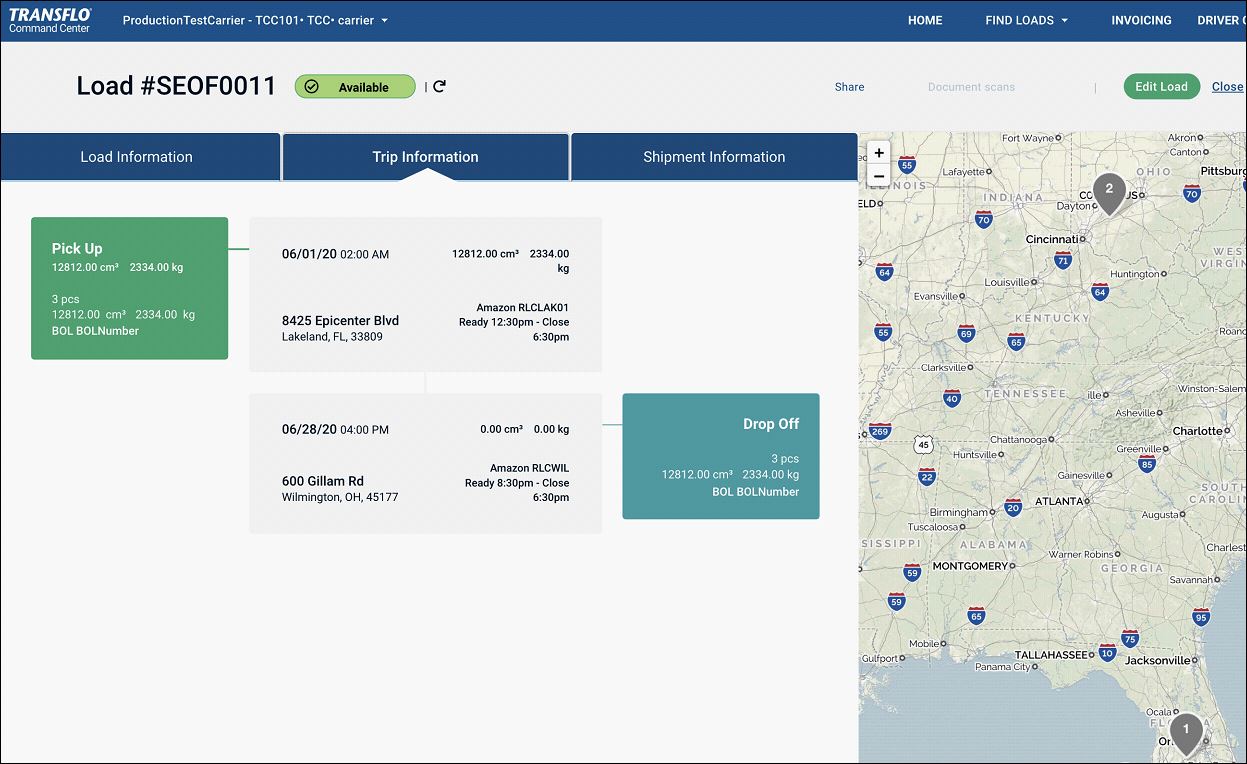Click the refresh icon beside the Available badge

438,86
